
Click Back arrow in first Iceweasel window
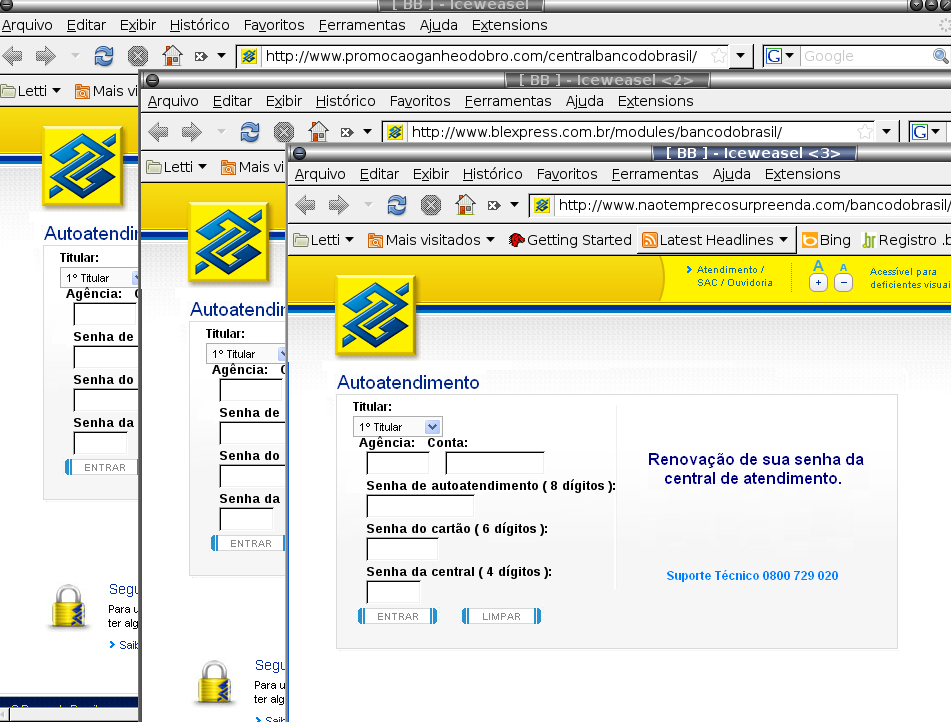(12, 56)
